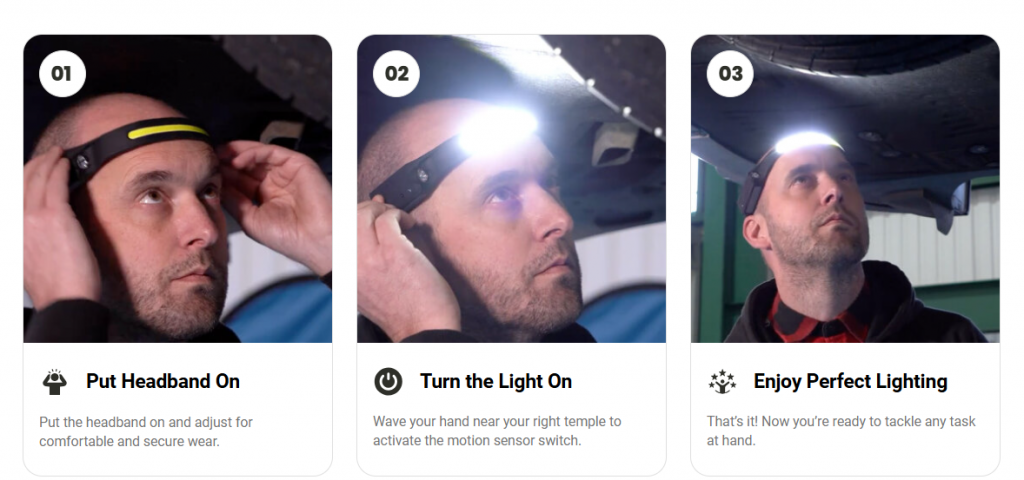Click the "adjust for comfortable and secure wear" description
Viewport: 1024px width, 480px height.
pyautogui.click(x=146, y=431)
